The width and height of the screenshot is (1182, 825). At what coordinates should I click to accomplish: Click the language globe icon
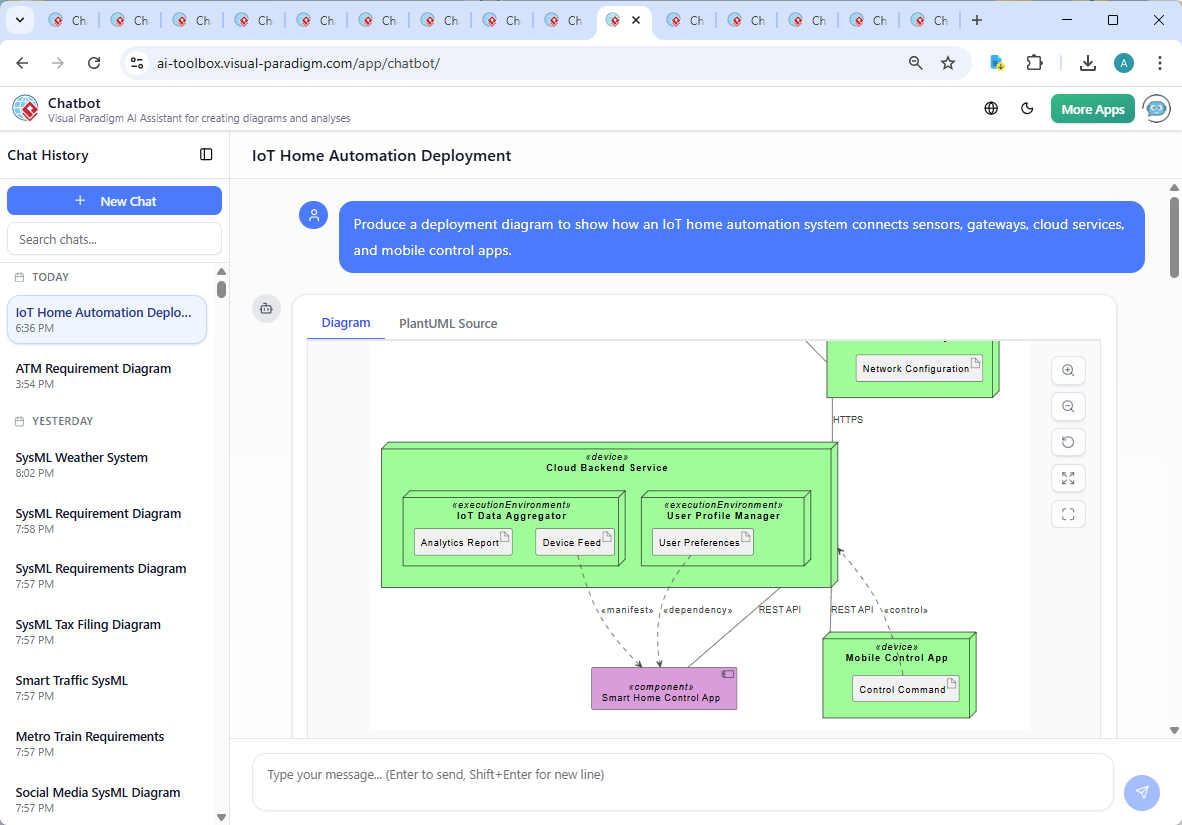point(991,109)
